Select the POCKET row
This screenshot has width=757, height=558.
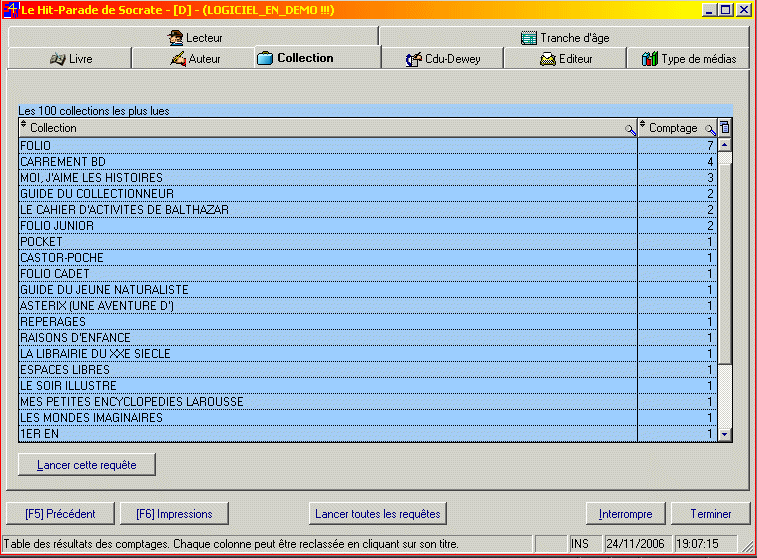pyautogui.click(x=367, y=241)
